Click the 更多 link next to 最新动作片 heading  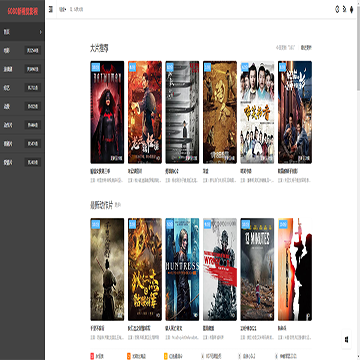tap(118, 205)
